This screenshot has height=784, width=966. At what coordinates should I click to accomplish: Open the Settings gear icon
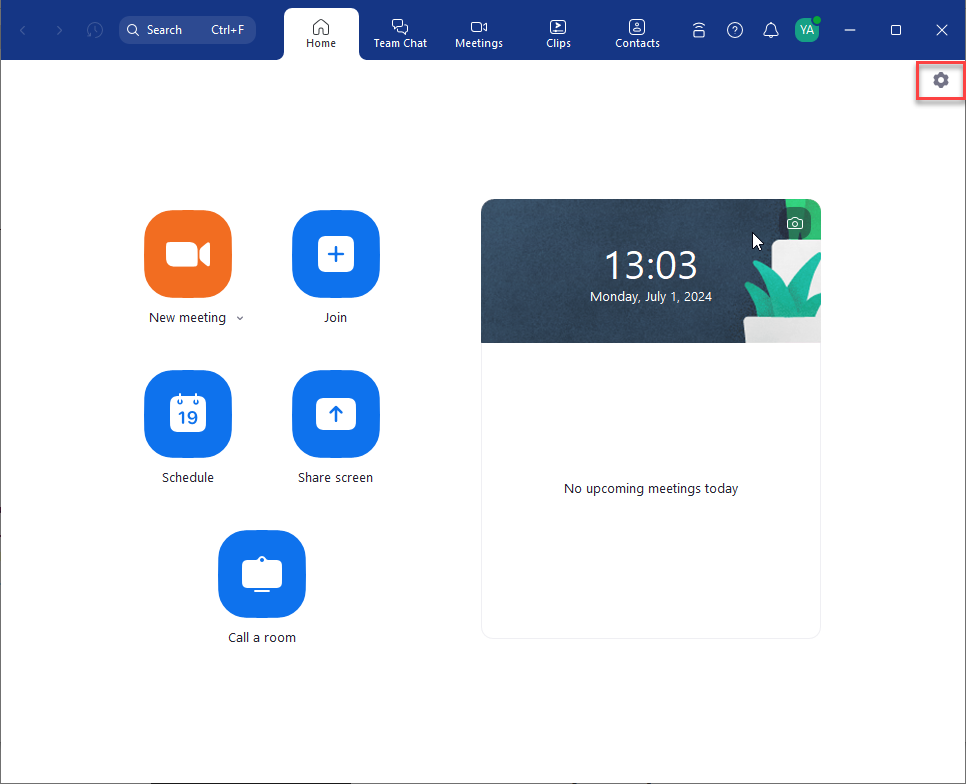[940, 80]
